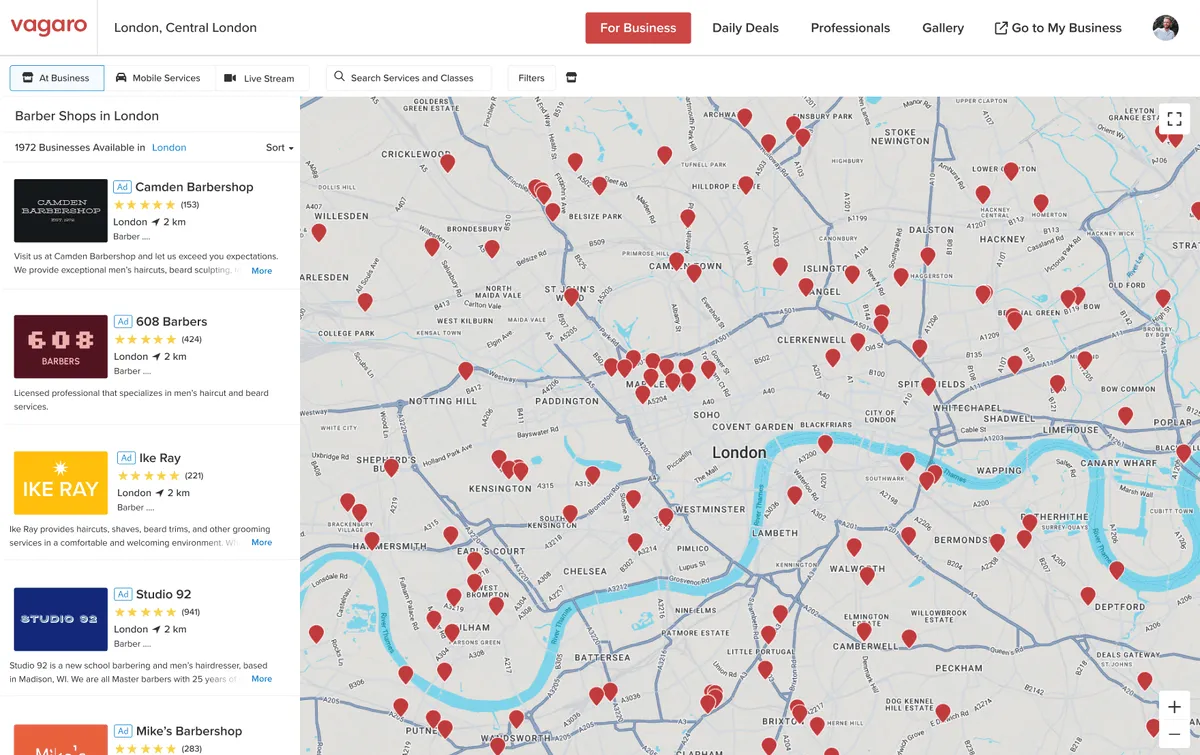The image size is (1200, 755).
Task: Open Camden Barbershop listing title
Action: 194,187
